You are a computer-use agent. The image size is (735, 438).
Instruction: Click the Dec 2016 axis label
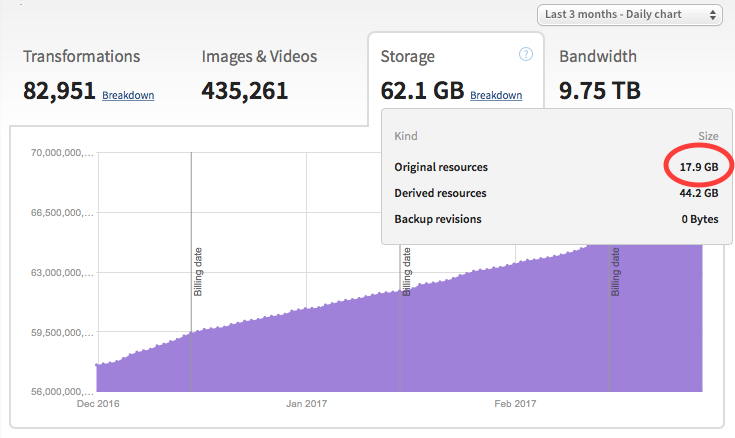[97, 405]
